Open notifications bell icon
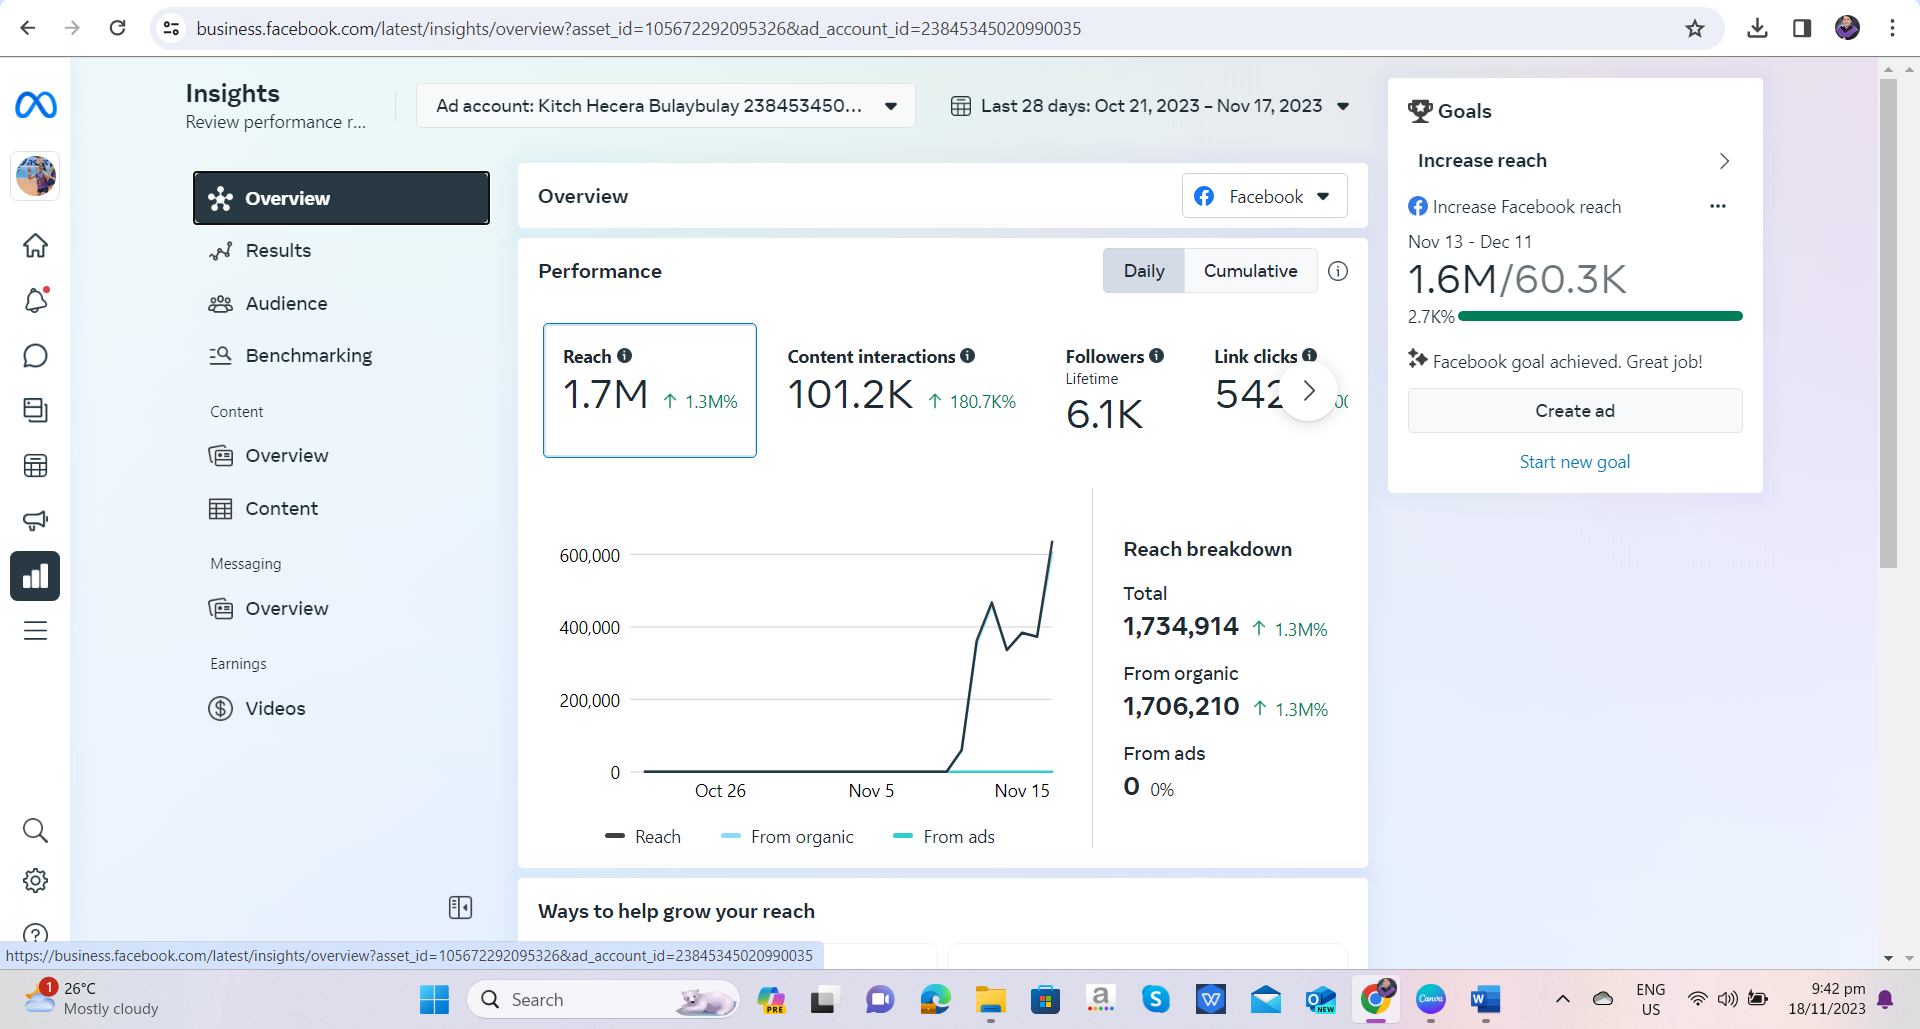Viewport: 1920px width, 1029px height. point(36,300)
